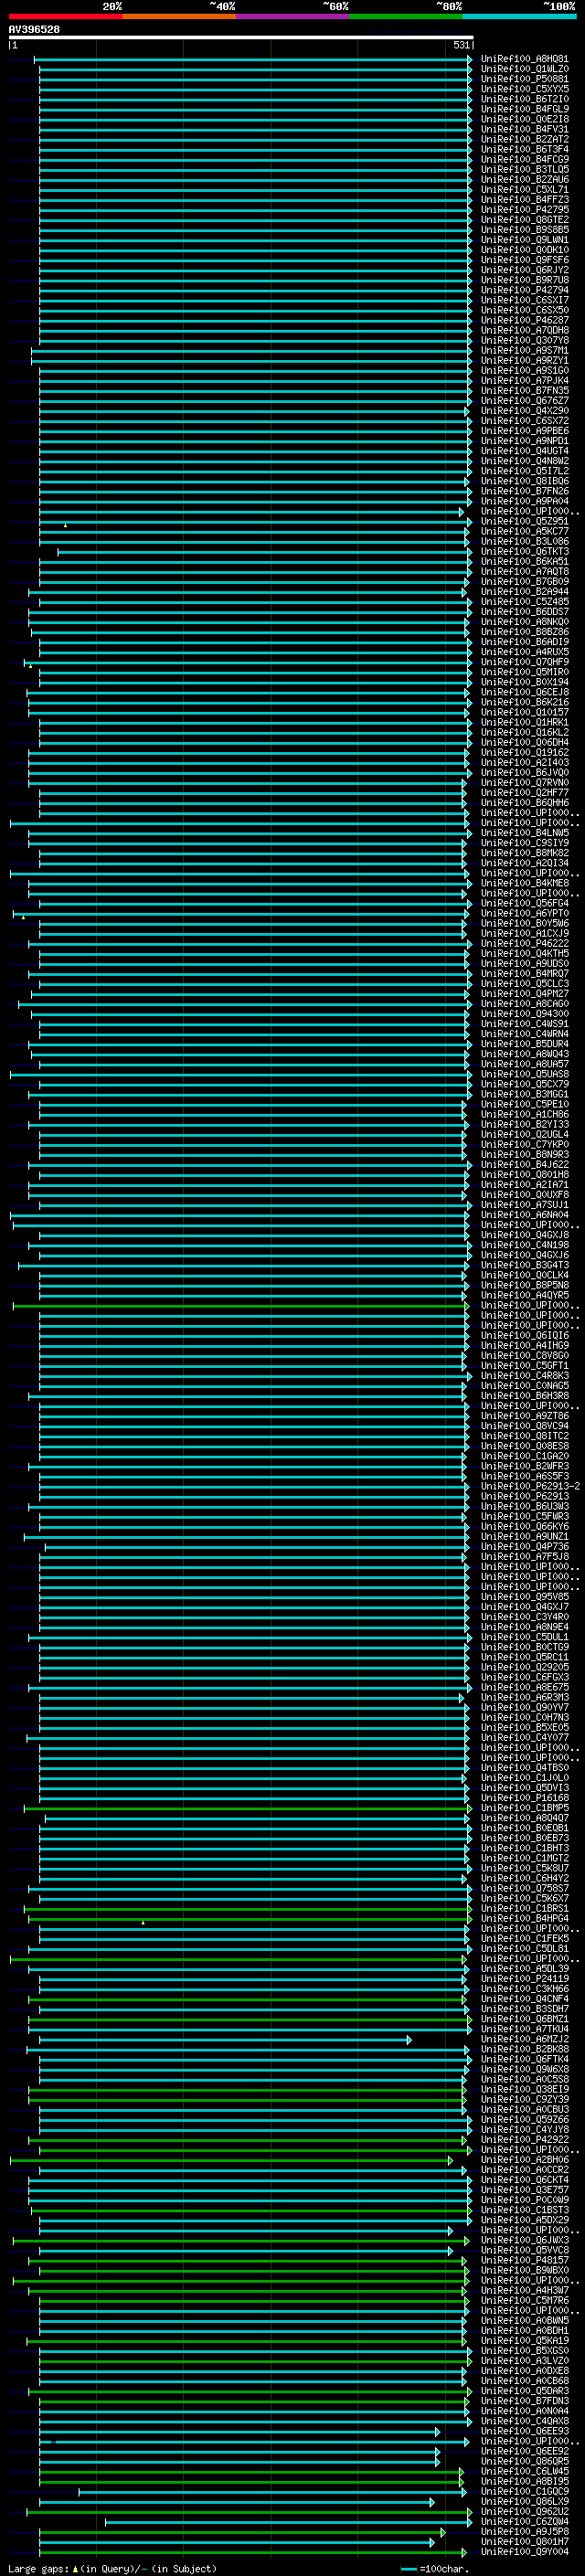The height and width of the screenshot is (2576, 585).
Task: Click hit label UniRef100_A1CH86
Action: tap(524, 1114)
